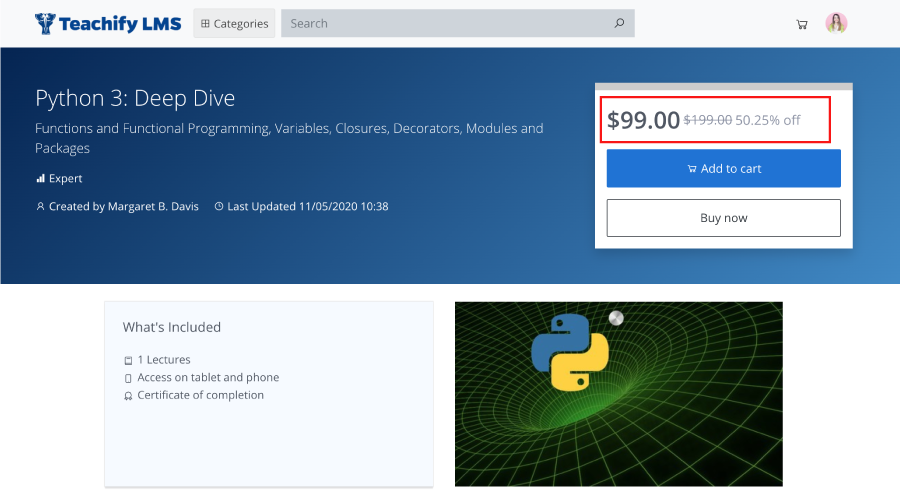Click the 1 Lectures entry
The image size is (900, 495).
pos(164,360)
